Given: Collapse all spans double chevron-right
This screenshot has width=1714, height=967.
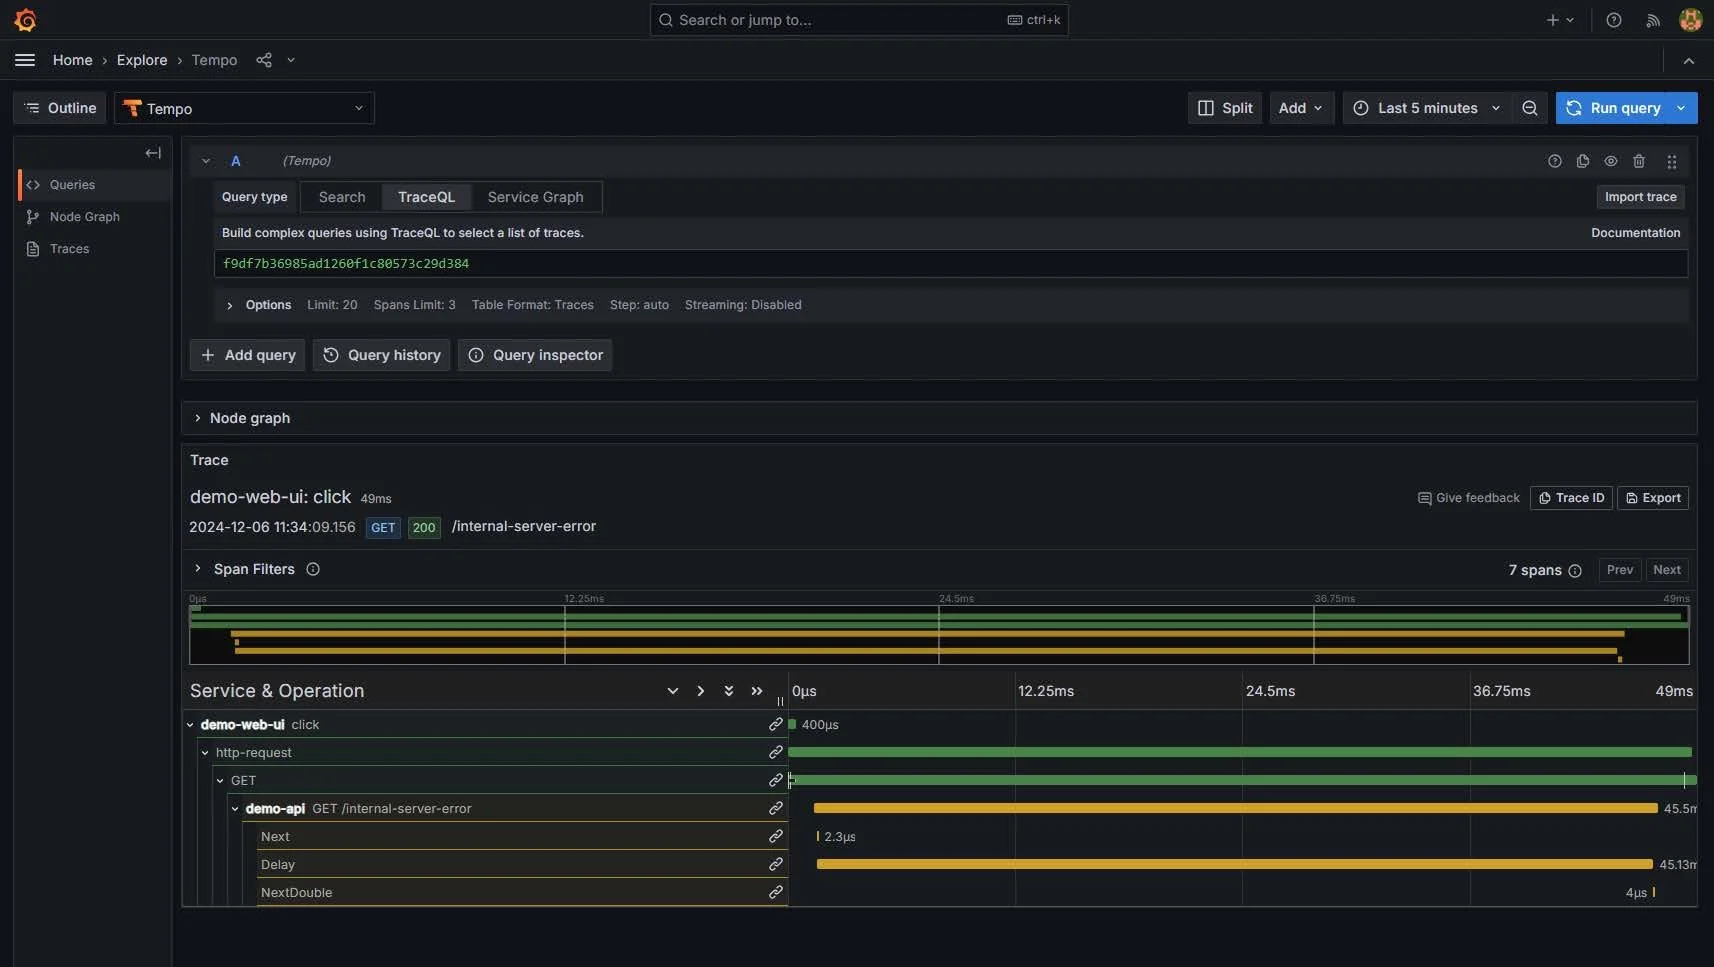Looking at the screenshot, I should [x=757, y=691].
